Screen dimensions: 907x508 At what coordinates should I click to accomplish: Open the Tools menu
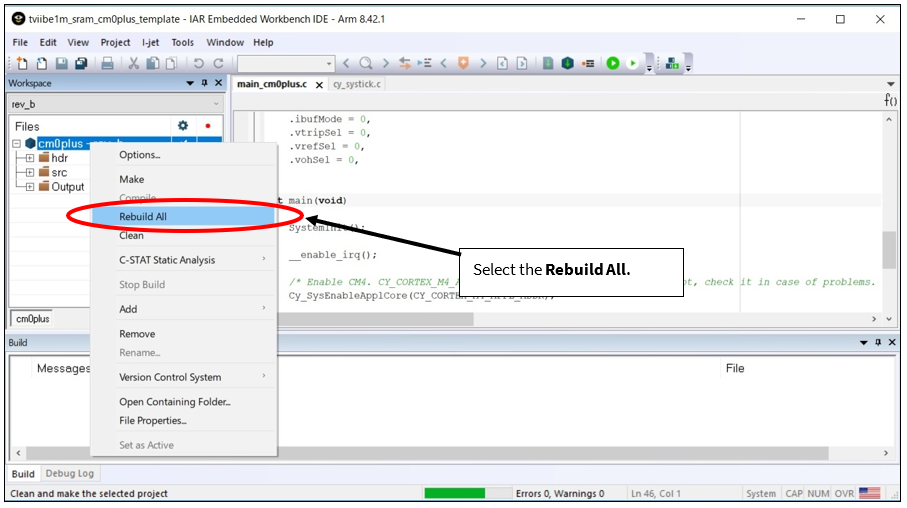[x=182, y=42]
